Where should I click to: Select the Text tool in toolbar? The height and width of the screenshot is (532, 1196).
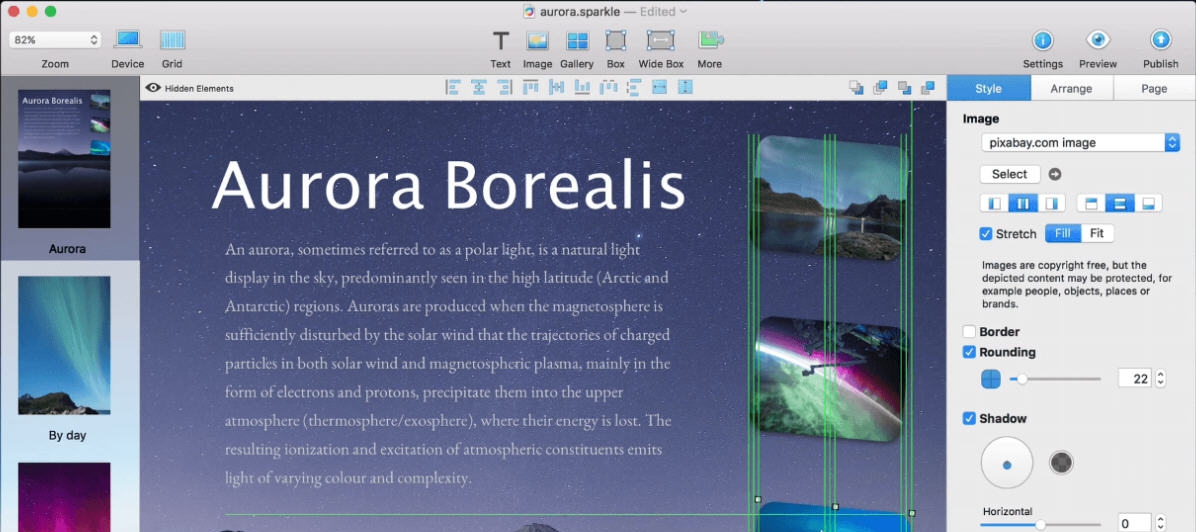tap(500, 41)
